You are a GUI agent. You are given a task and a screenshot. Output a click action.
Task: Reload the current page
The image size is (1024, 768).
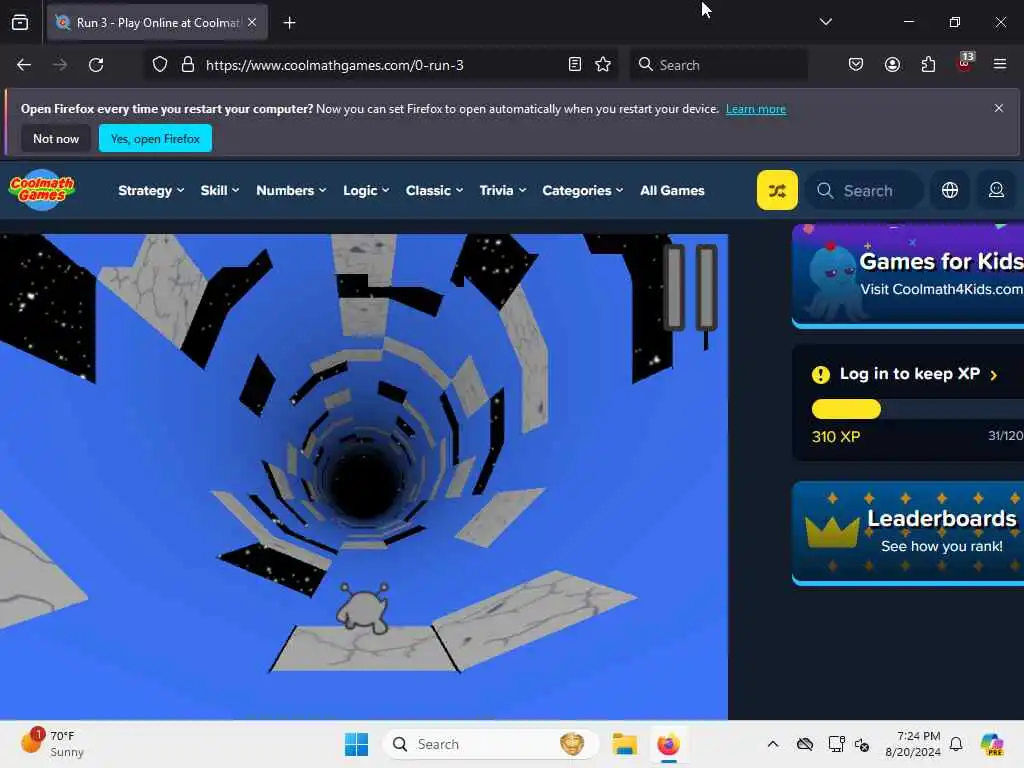pyautogui.click(x=96, y=65)
